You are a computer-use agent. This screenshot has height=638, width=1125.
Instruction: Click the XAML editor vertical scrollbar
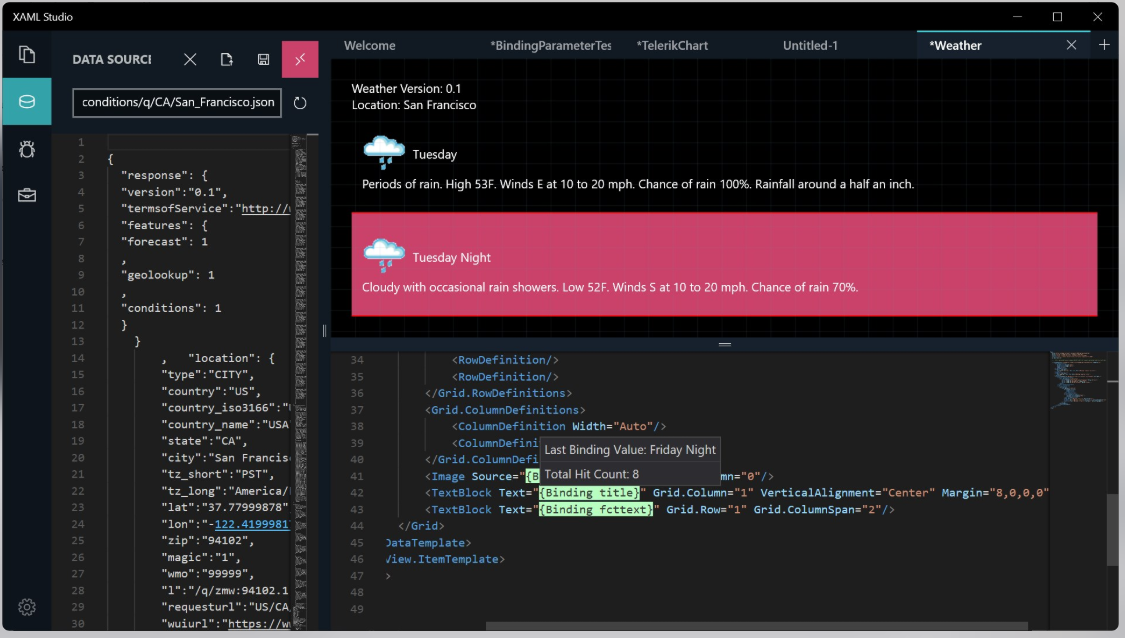[x=1112, y=530]
